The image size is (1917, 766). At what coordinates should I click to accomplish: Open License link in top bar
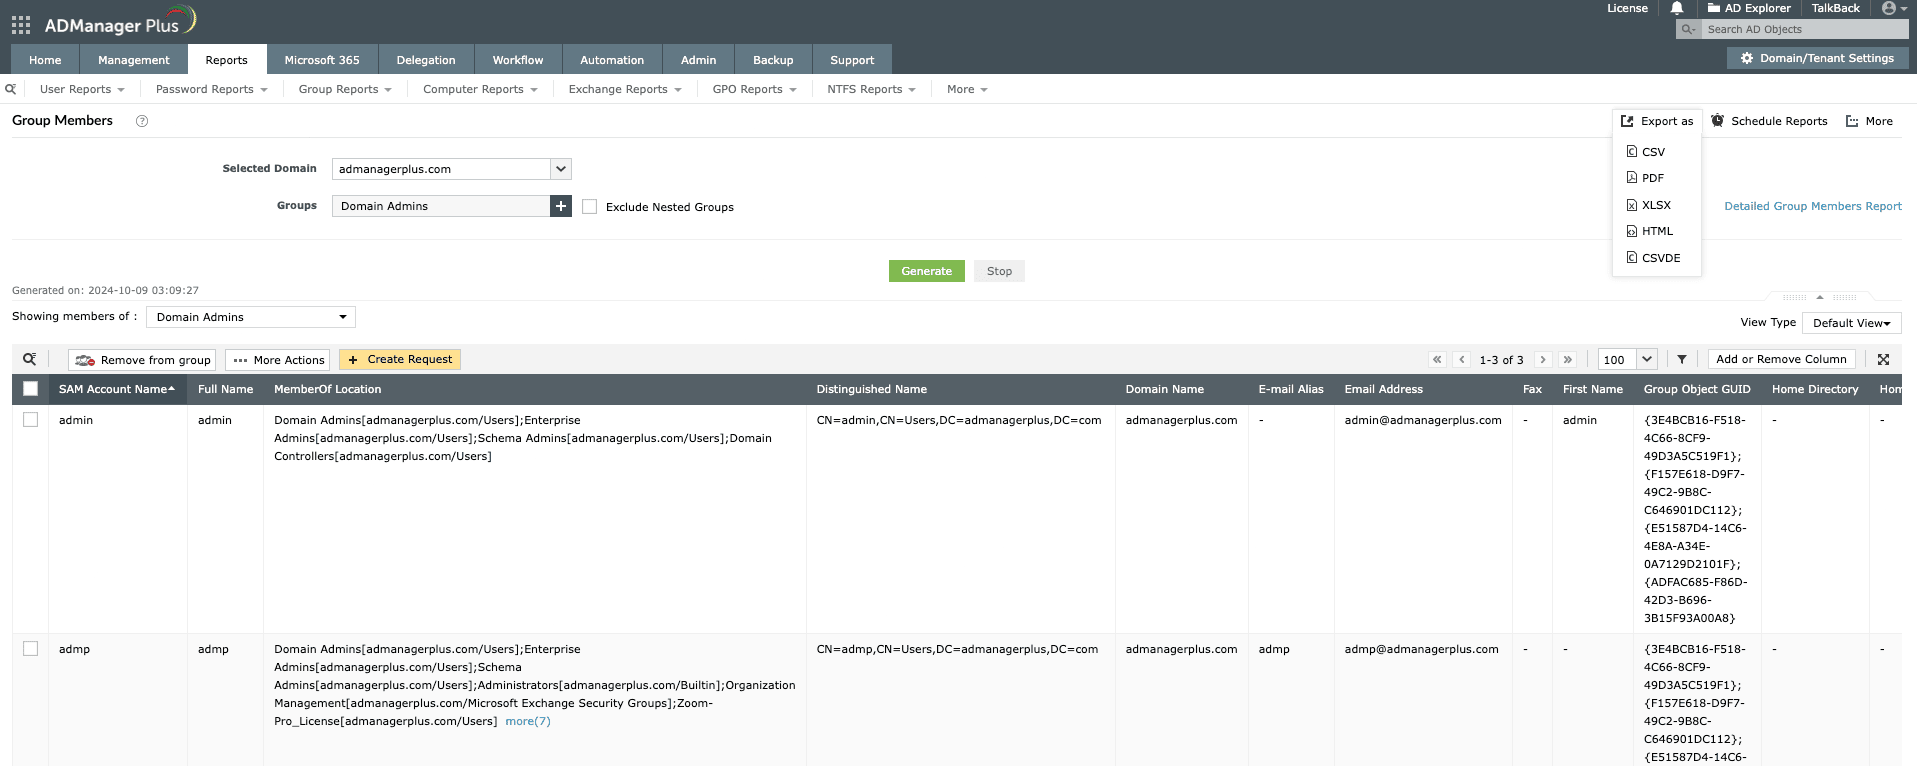tap(1627, 8)
